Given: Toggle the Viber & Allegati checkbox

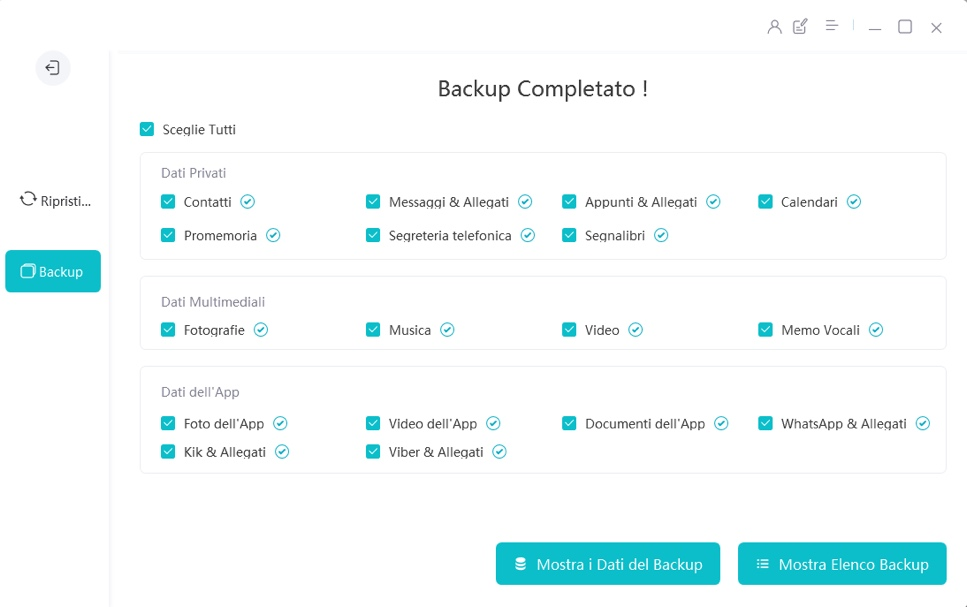Looking at the screenshot, I should [373, 452].
